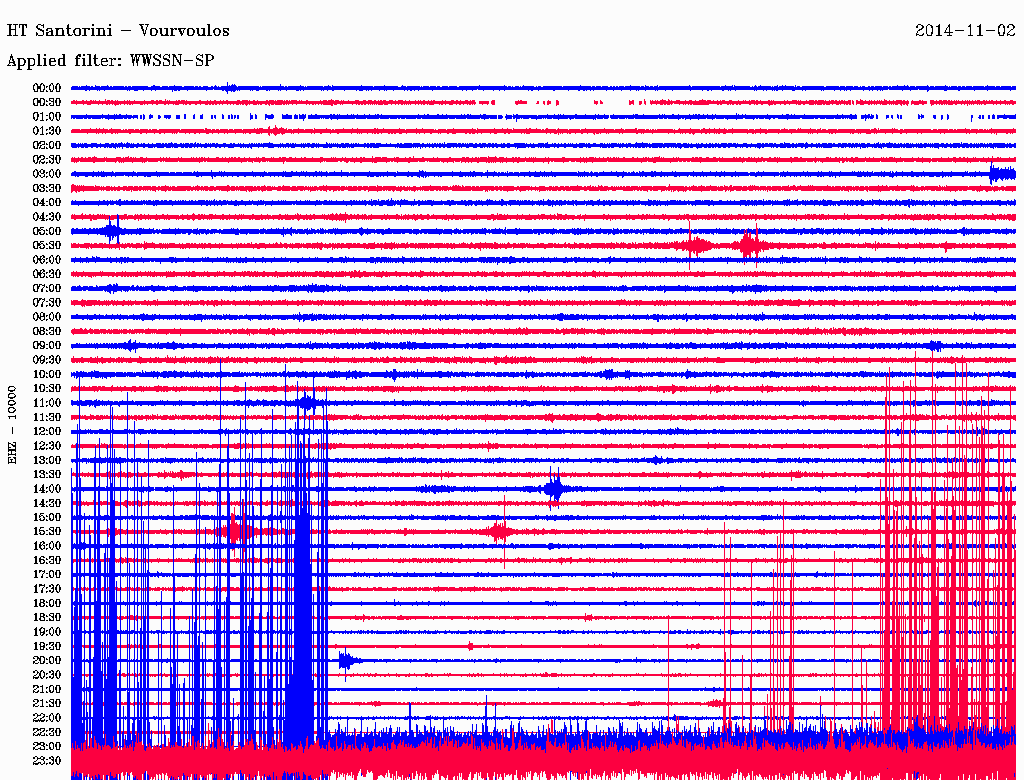Click the 'Applied filter: WWSSN-SP' text
The width and height of the screenshot is (1024, 780).
pos(110,61)
